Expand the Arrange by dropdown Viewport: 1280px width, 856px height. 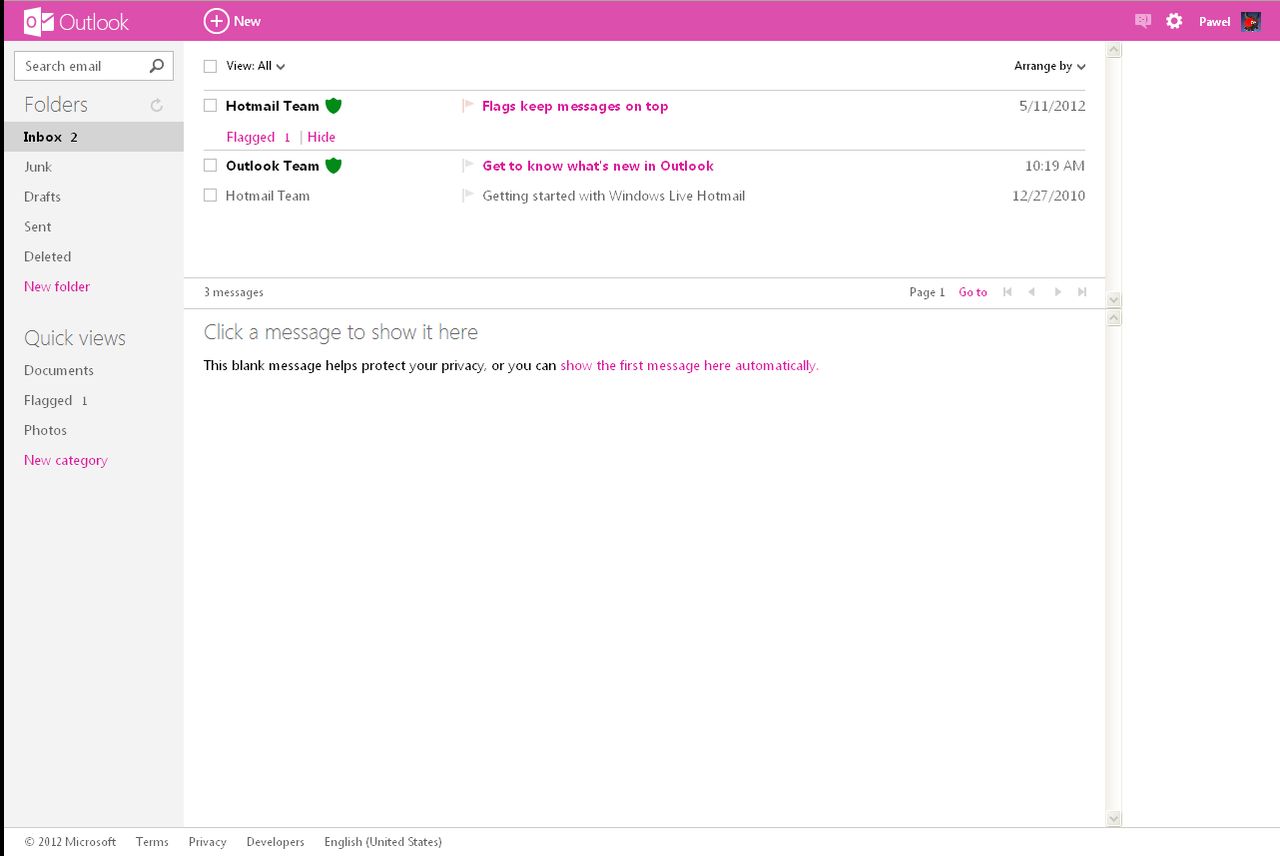pos(1050,66)
